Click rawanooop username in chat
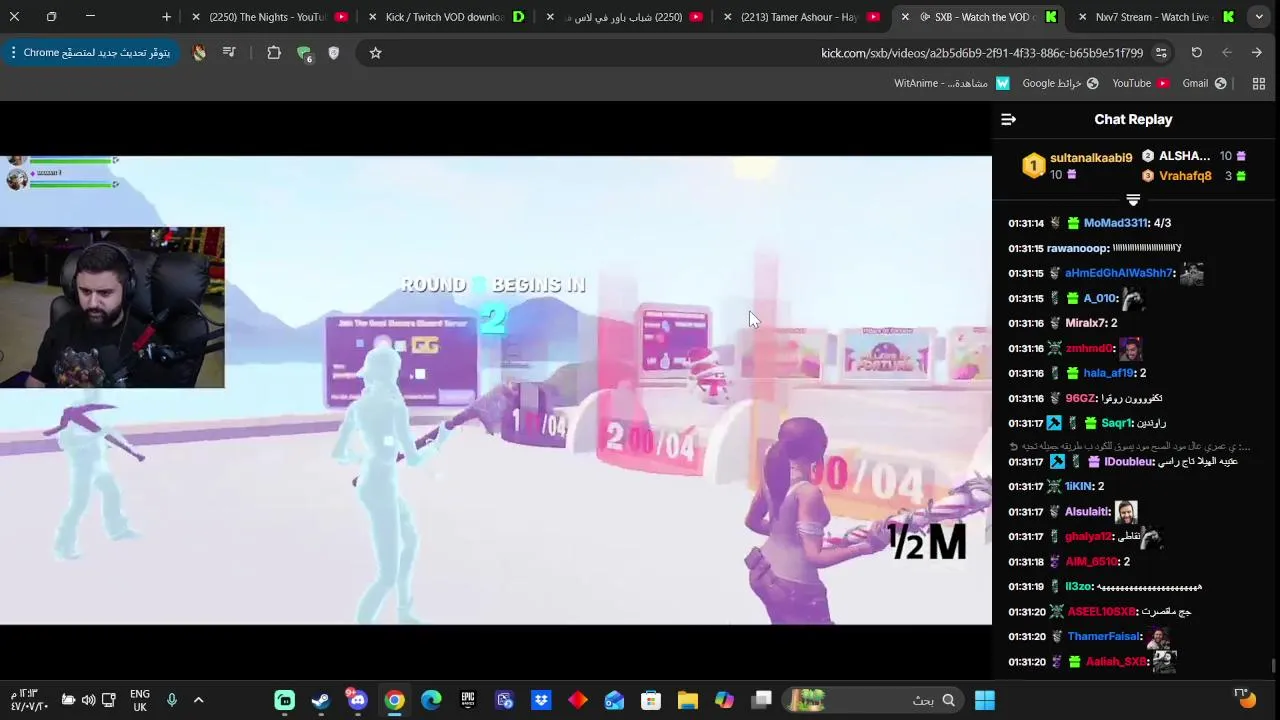This screenshot has height=720, width=1280. click(x=1077, y=248)
